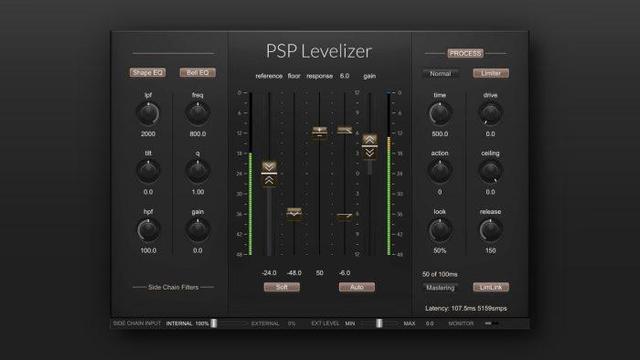Screen dimensions: 640x360
Task: Click the q knob set to 1.00
Action: [198, 171]
